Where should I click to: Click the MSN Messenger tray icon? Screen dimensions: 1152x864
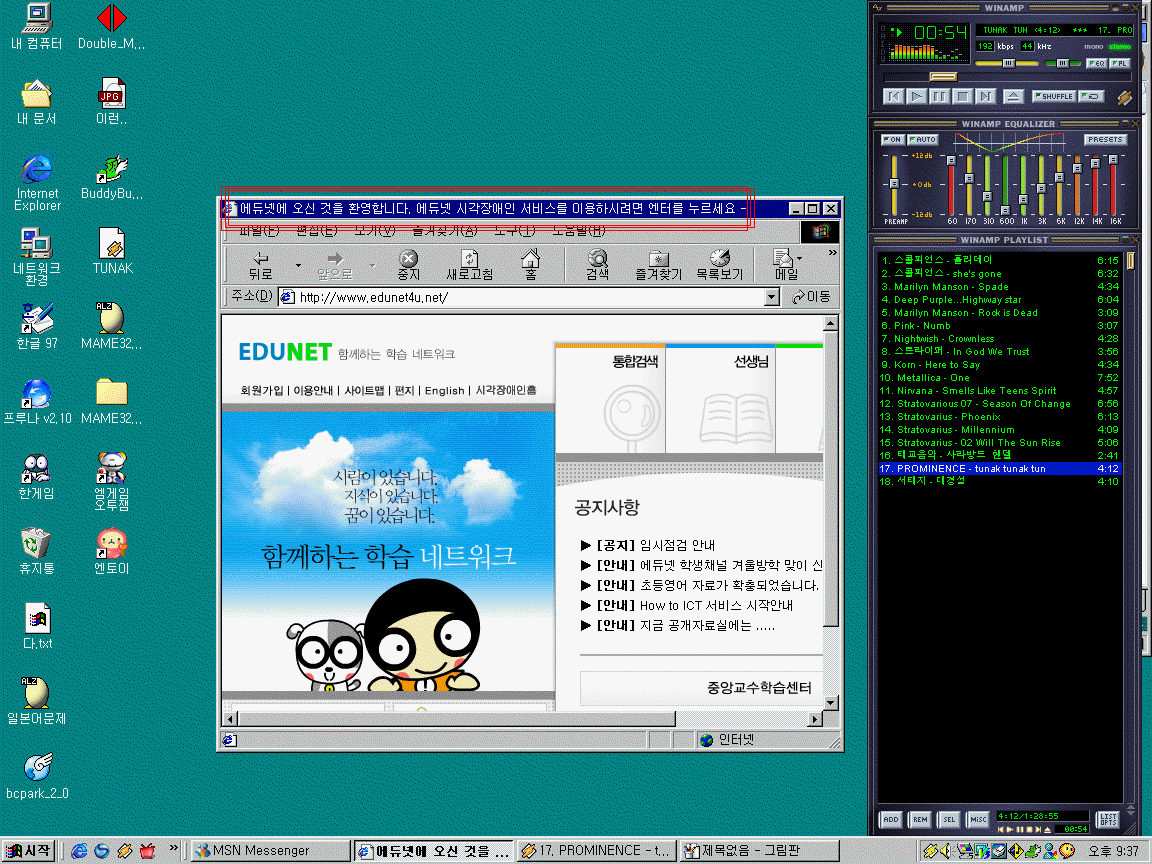click(x=1051, y=851)
